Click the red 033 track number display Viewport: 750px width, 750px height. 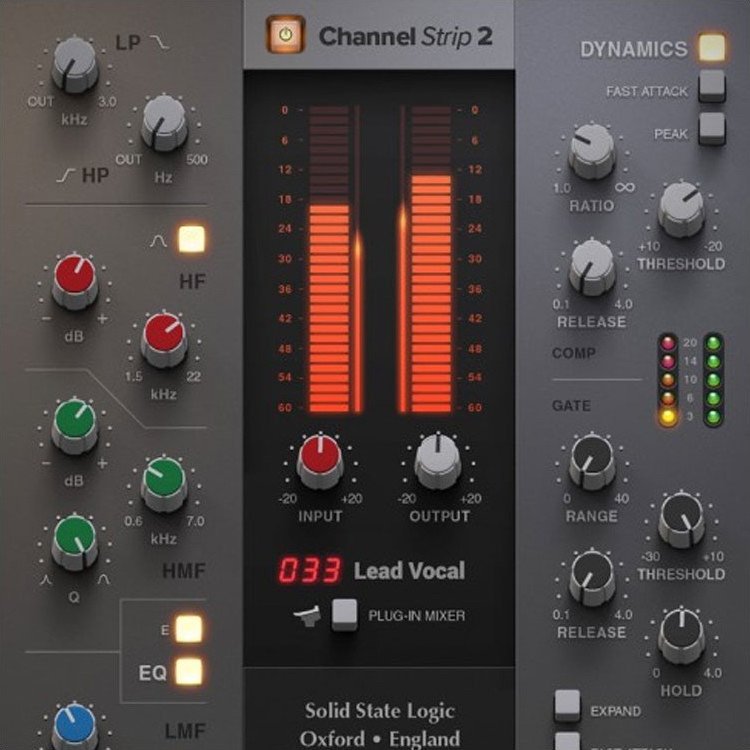click(310, 570)
